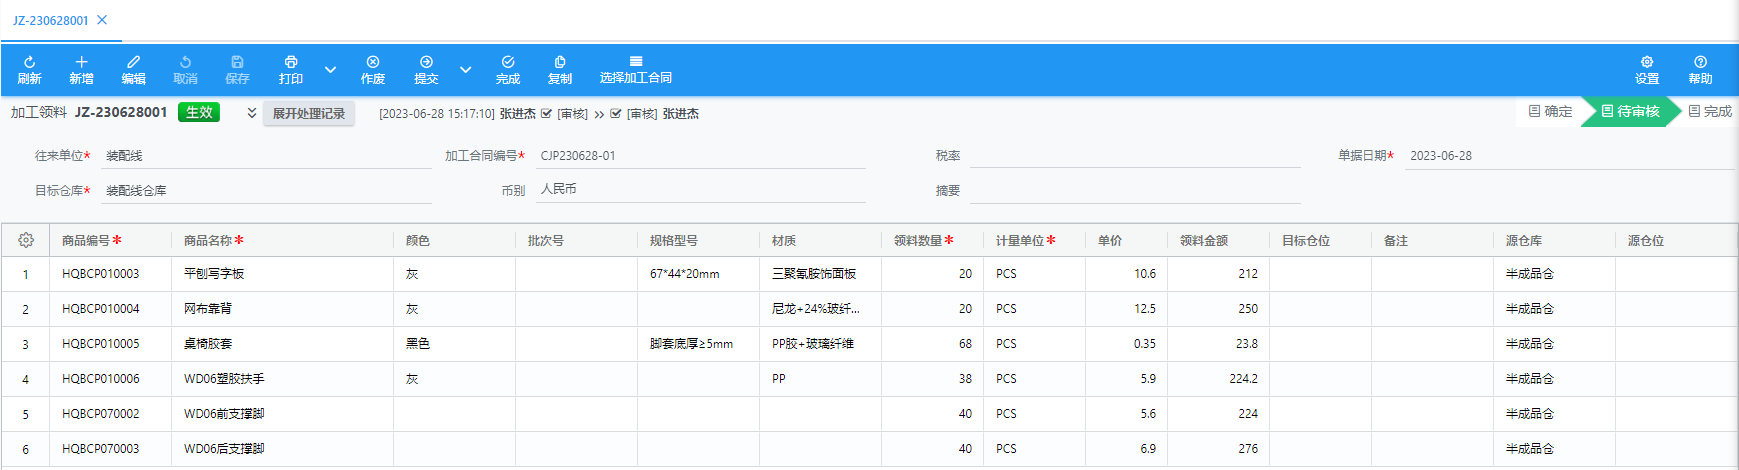The height and width of the screenshot is (470, 1739).
Task: Click the 打印 print icon
Action: (291, 62)
